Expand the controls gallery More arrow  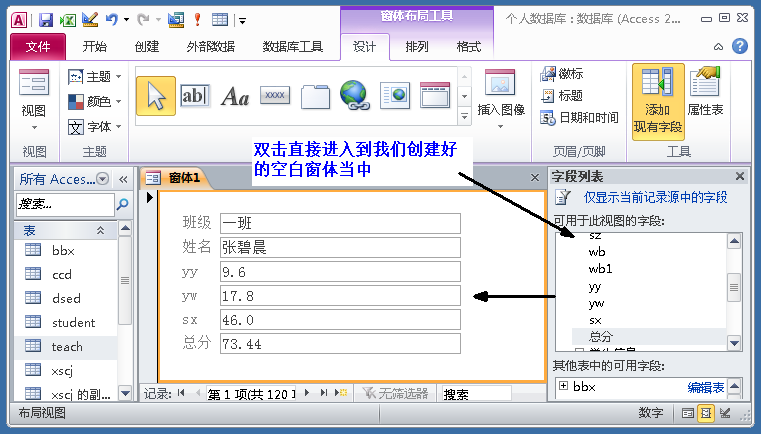pyautogui.click(x=464, y=117)
